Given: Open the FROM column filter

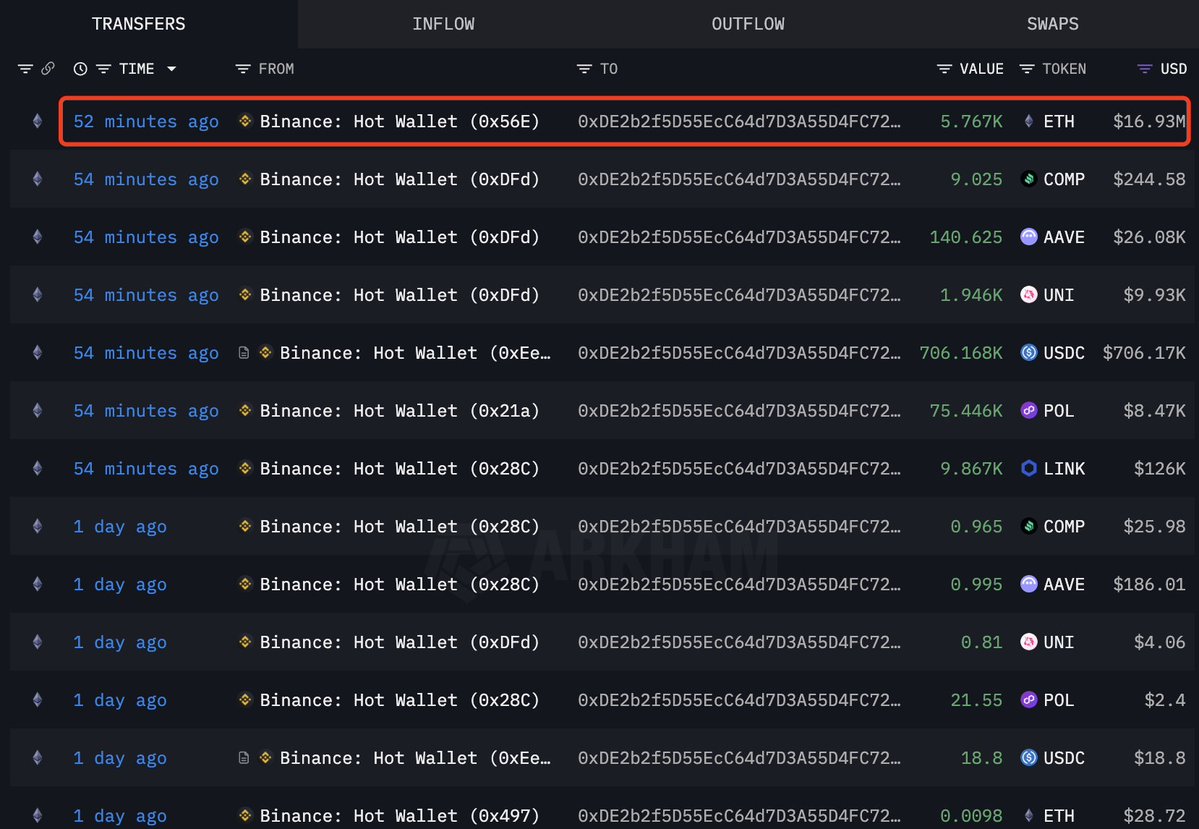Looking at the screenshot, I should tap(242, 69).
